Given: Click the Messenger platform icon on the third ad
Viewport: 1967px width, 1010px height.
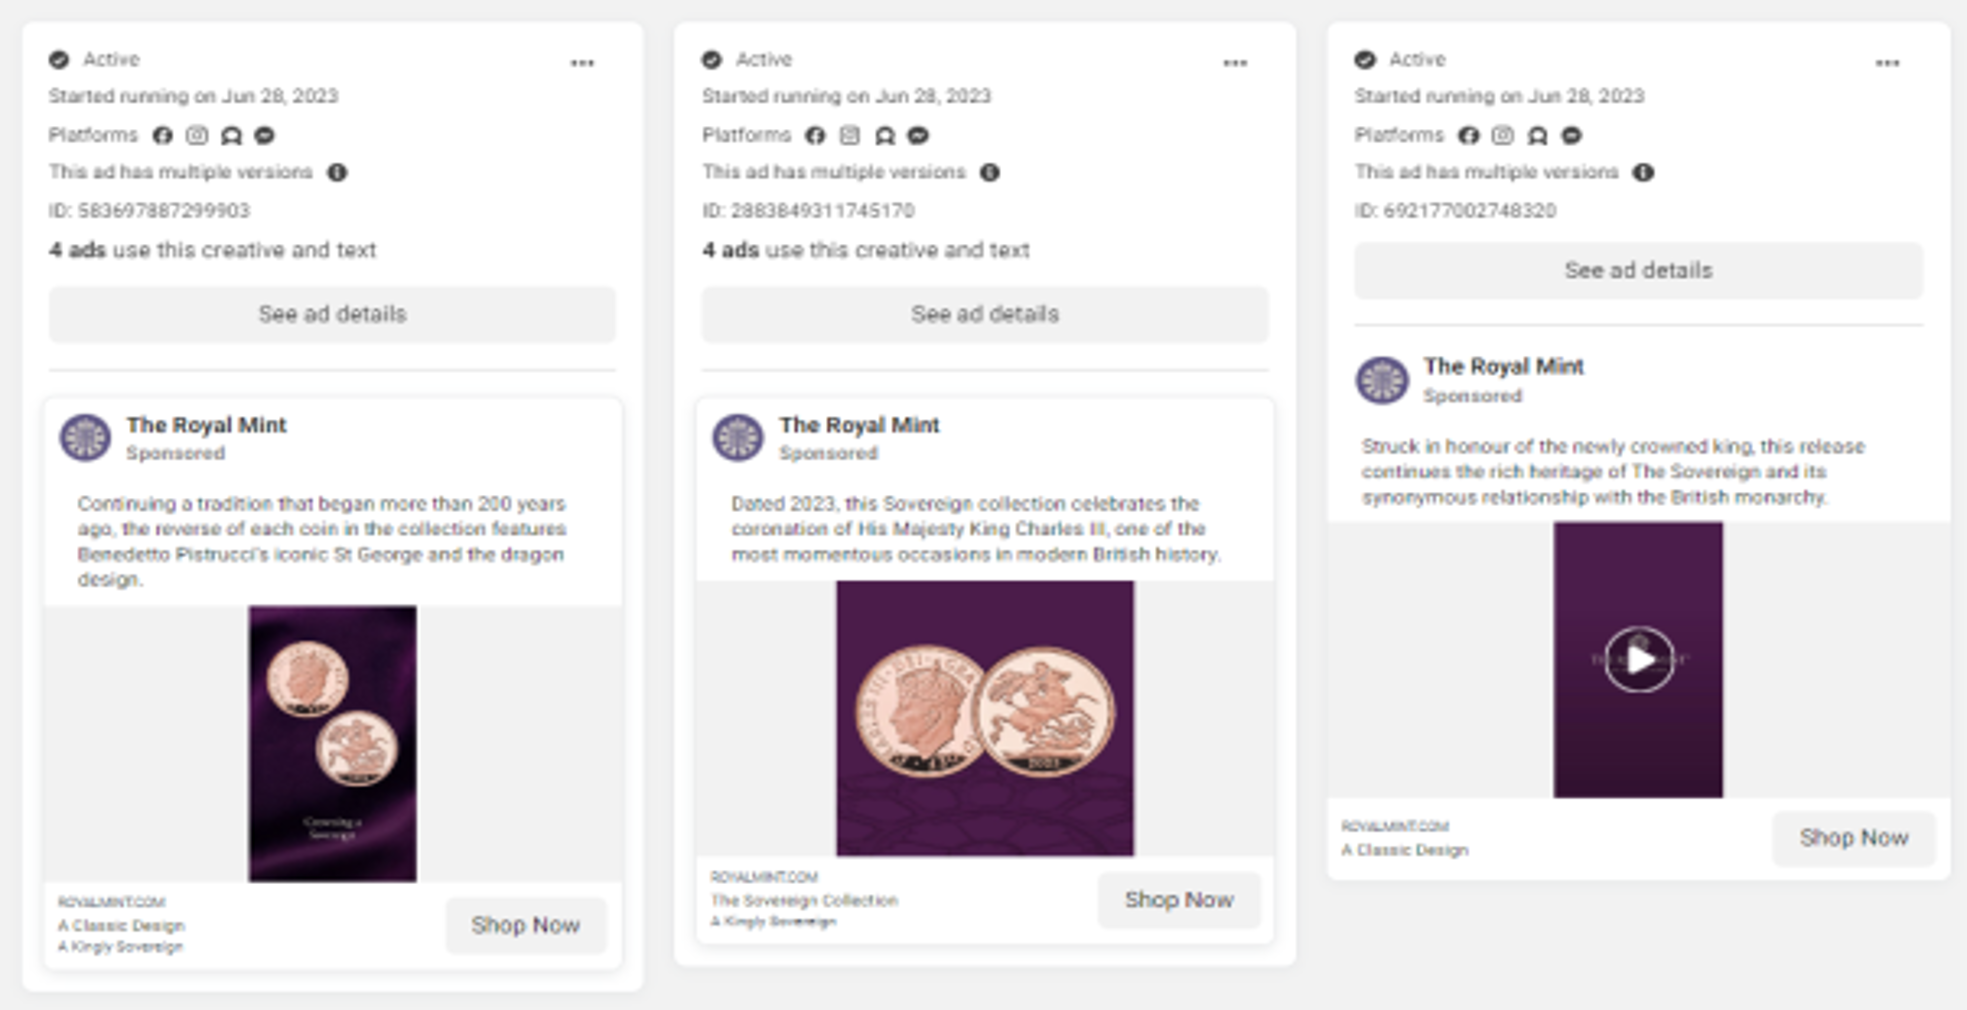Looking at the screenshot, I should pyautogui.click(x=1572, y=135).
